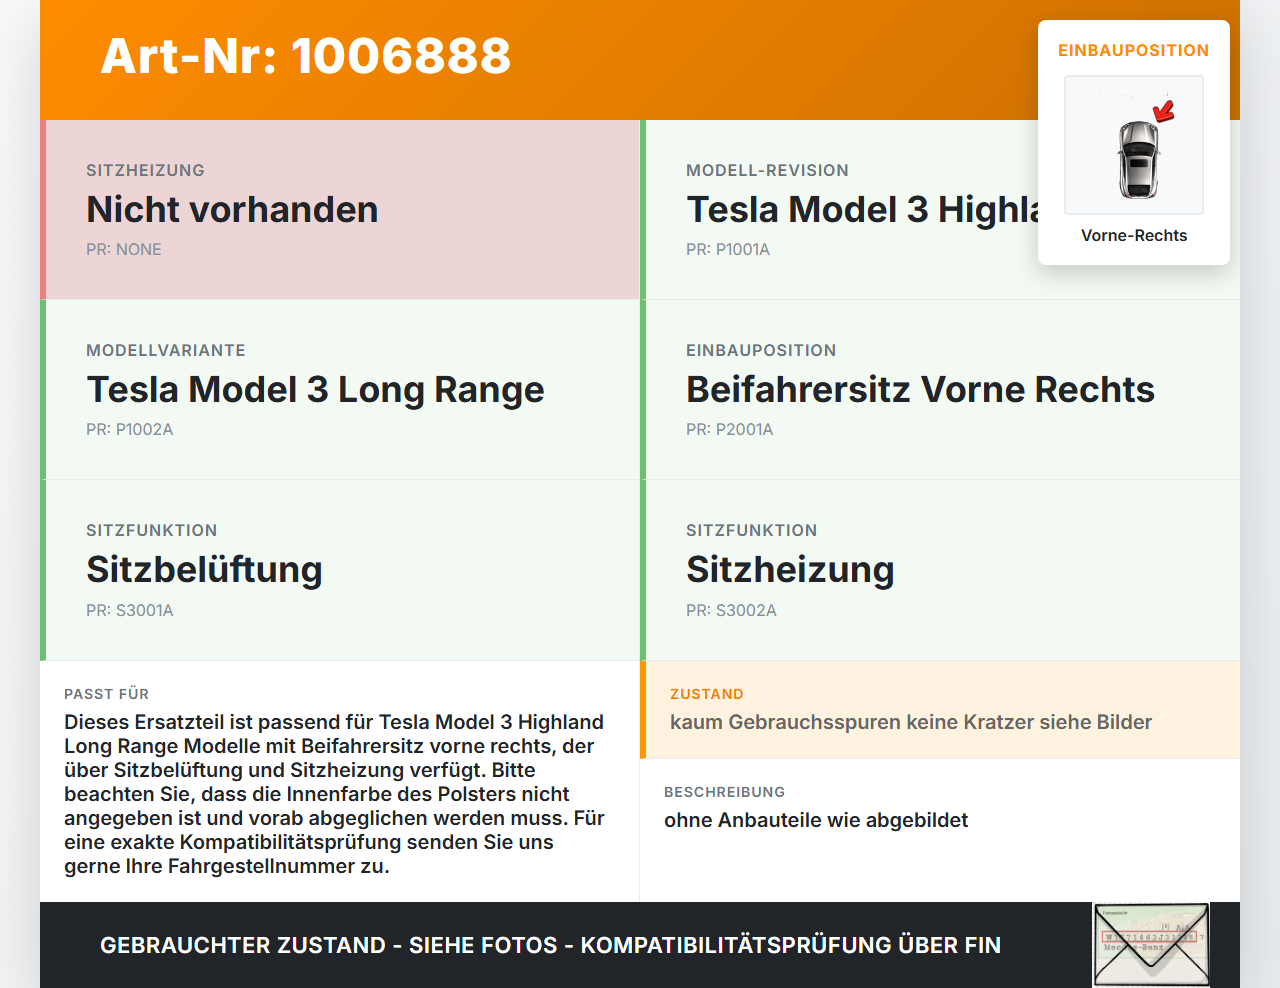The height and width of the screenshot is (988, 1280).
Task: Click ohne Anbauteile wie abgebildet text
Action: click(816, 820)
